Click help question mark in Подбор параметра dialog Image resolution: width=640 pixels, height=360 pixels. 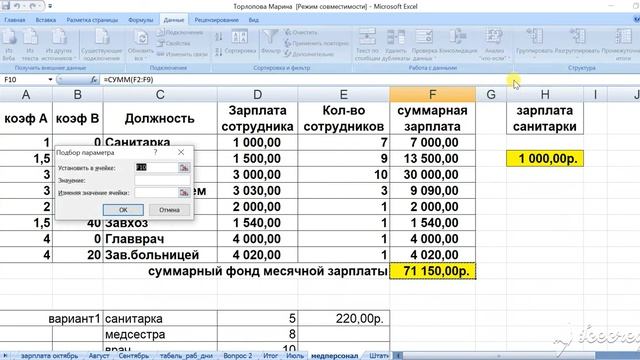(x=156, y=152)
